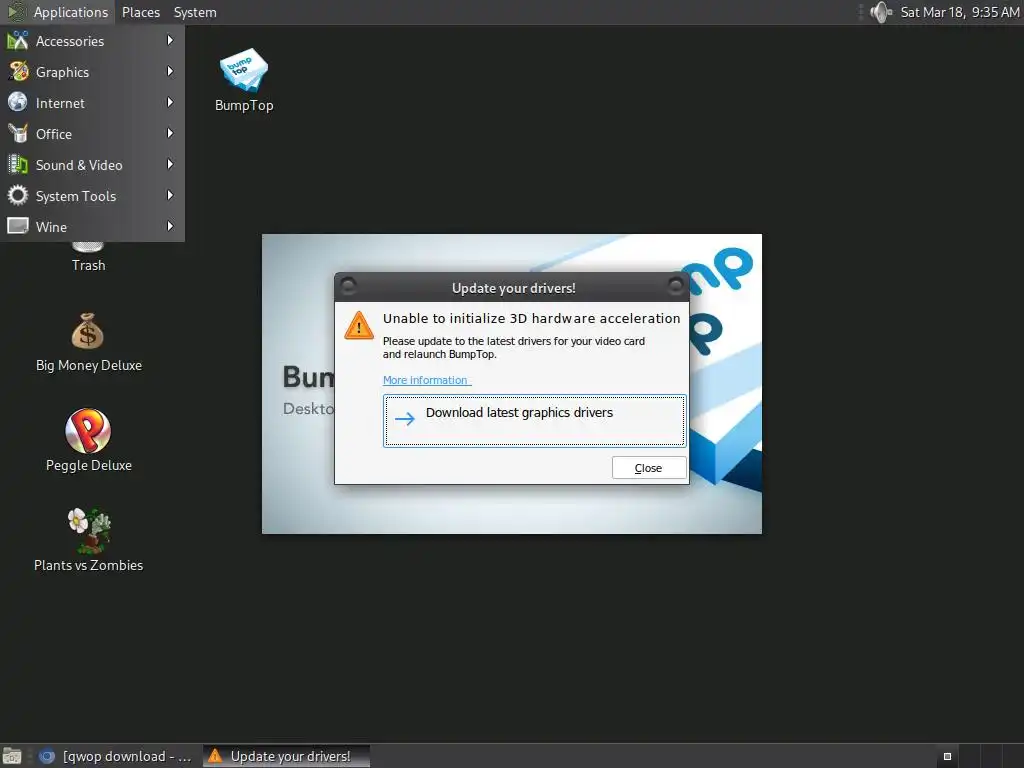Follow the More information link

coord(425,380)
